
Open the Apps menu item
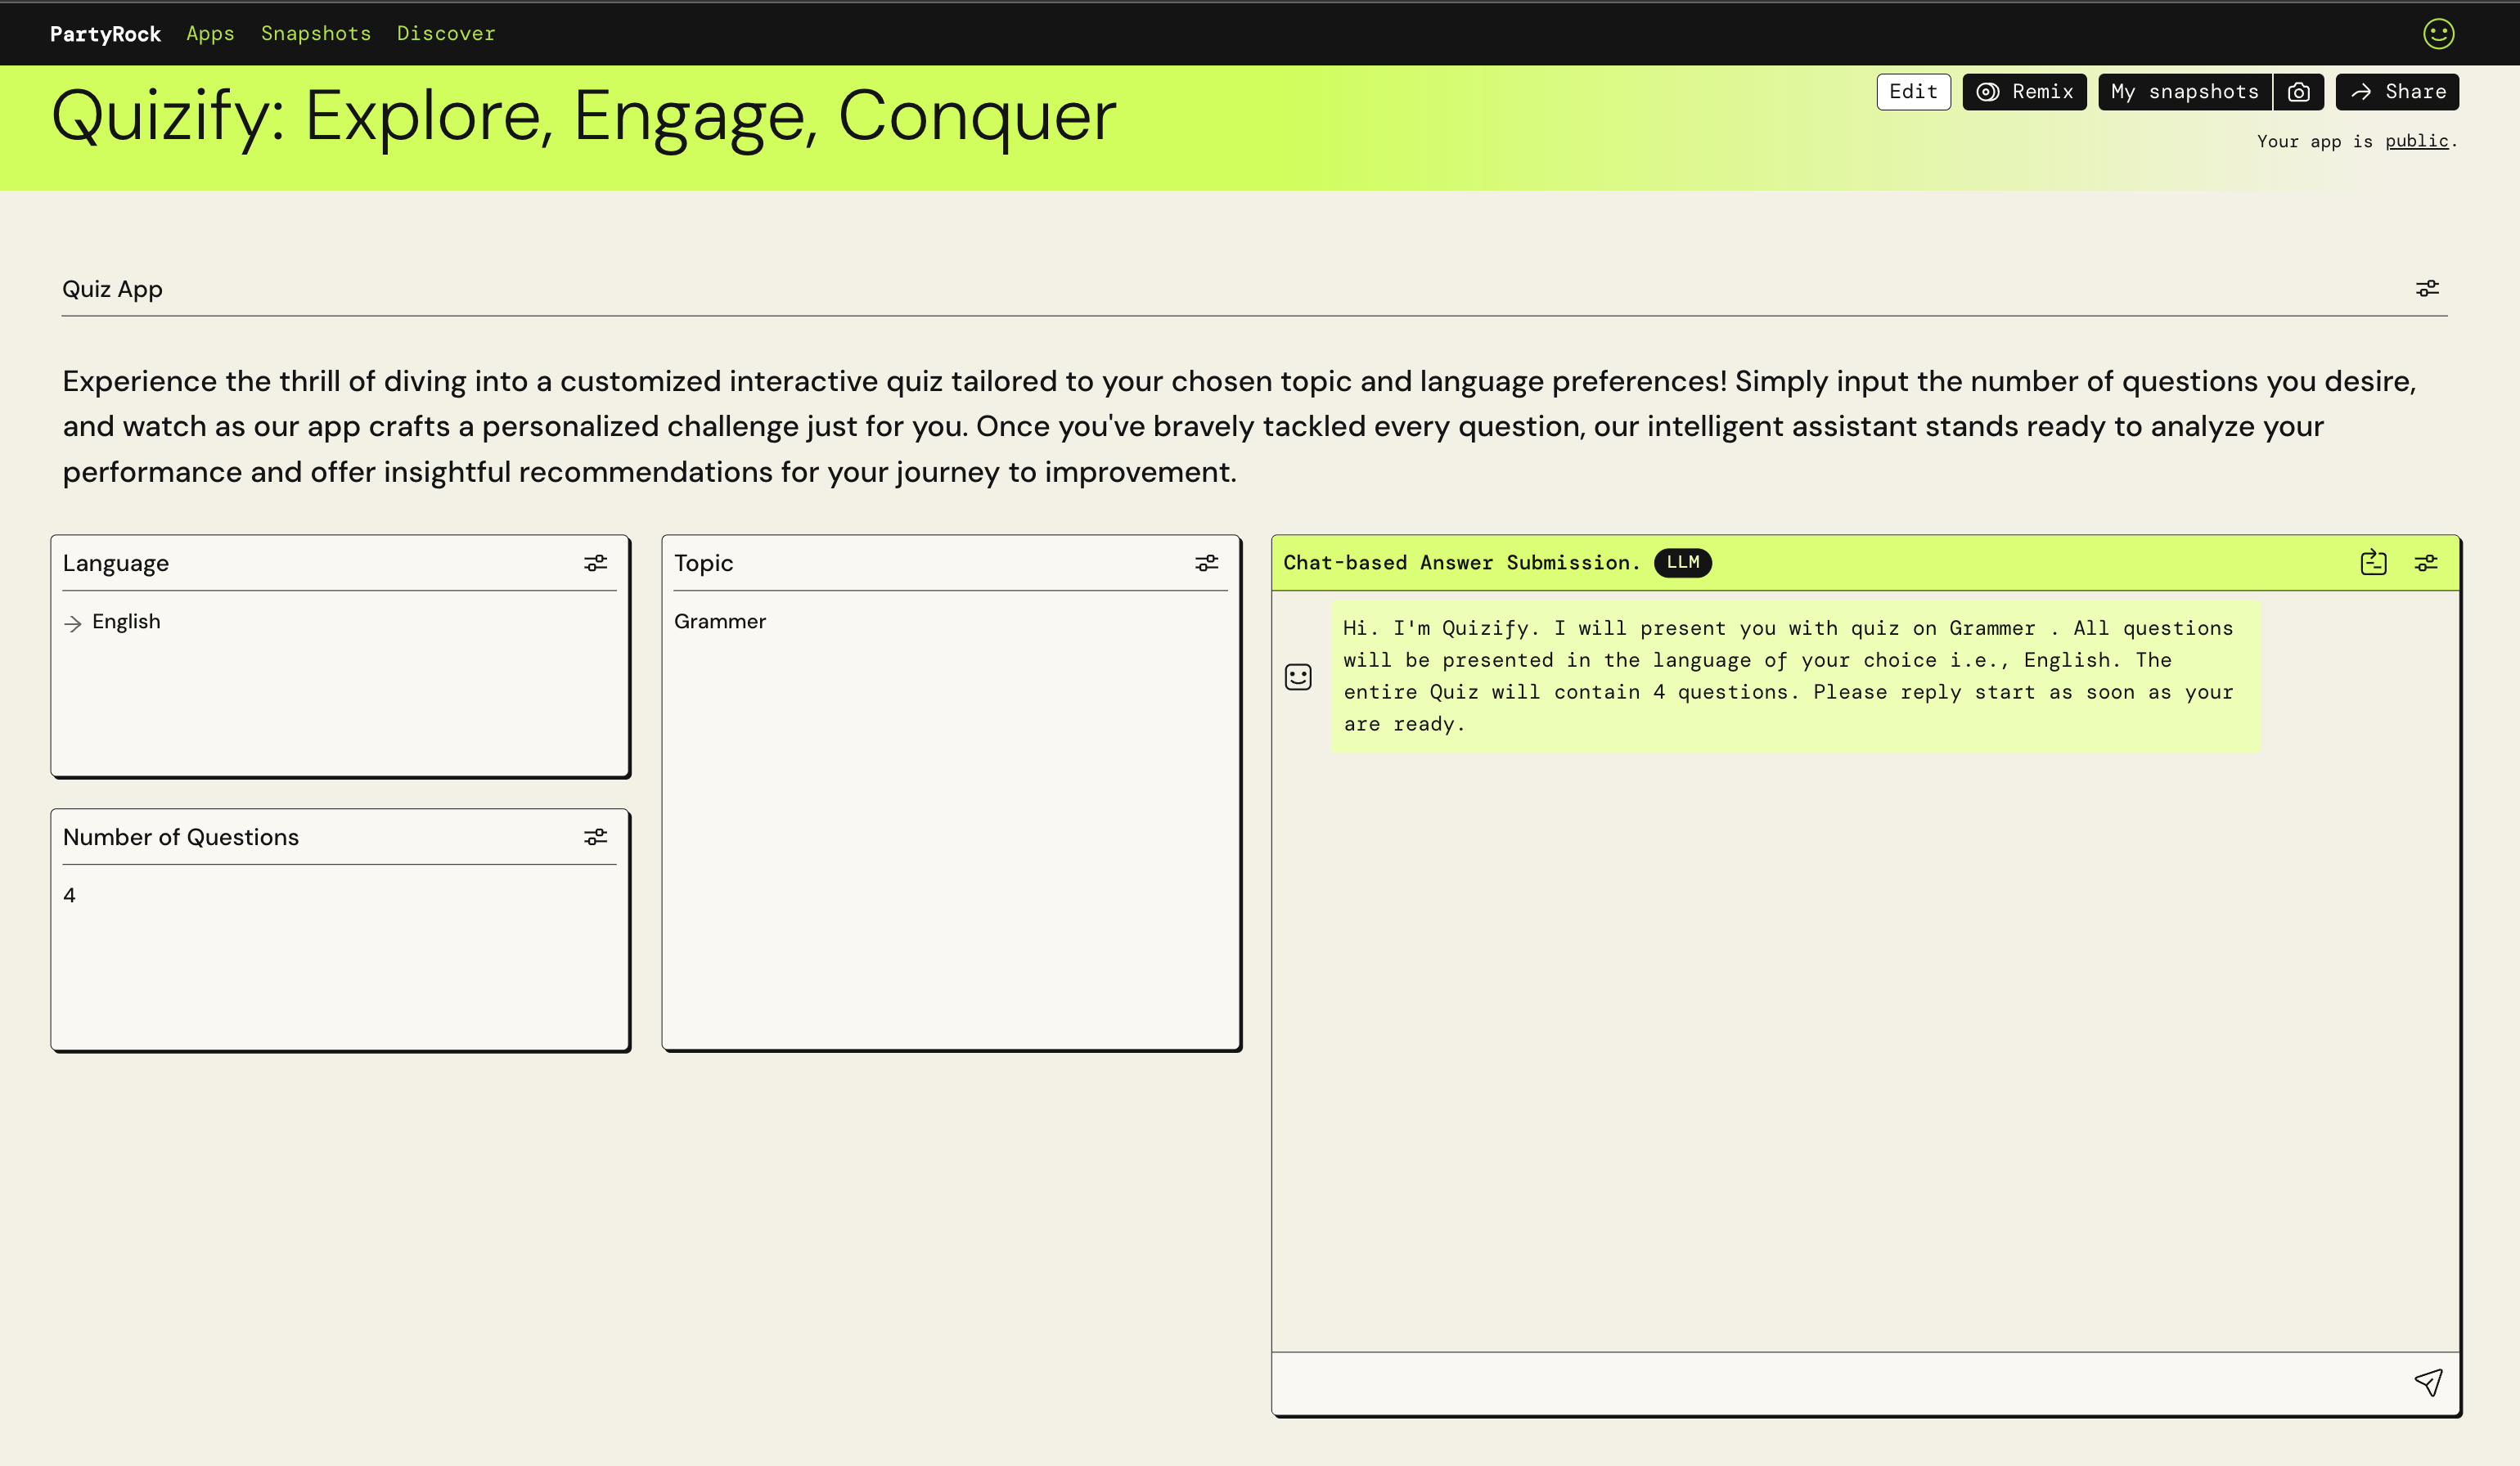pyautogui.click(x=210, y=33)
